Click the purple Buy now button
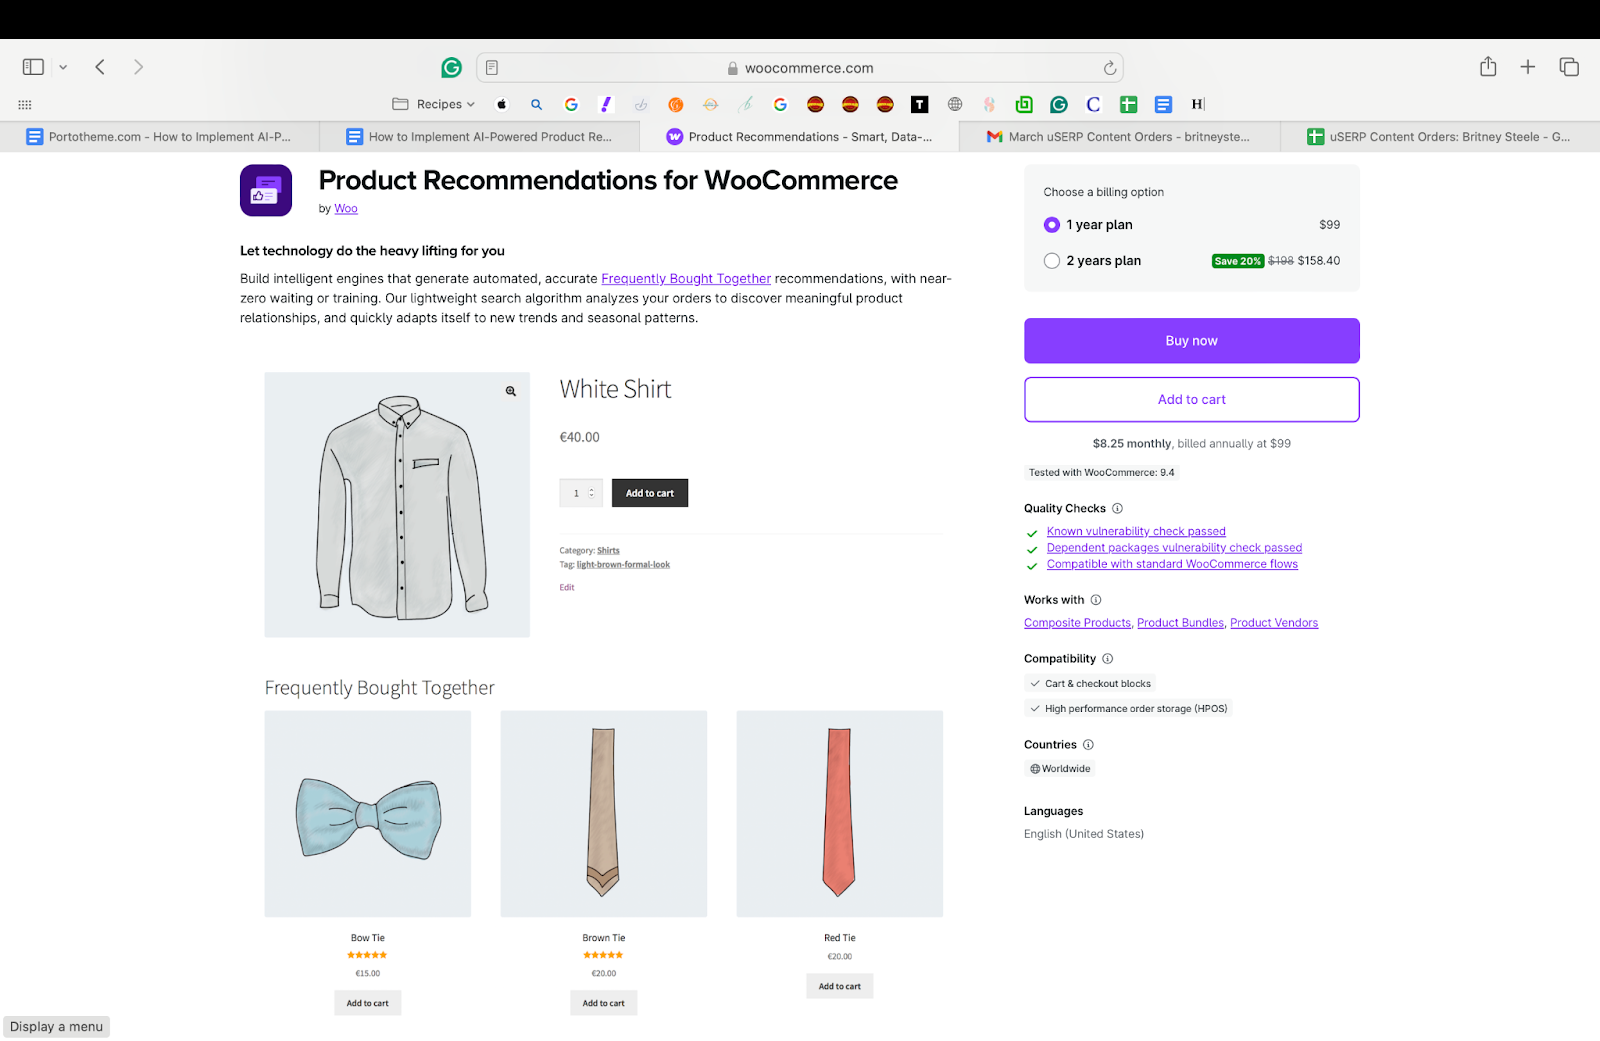The height and width of the screenshot is (1041, 1600). pyautogui.click(x=1192, y=341)
